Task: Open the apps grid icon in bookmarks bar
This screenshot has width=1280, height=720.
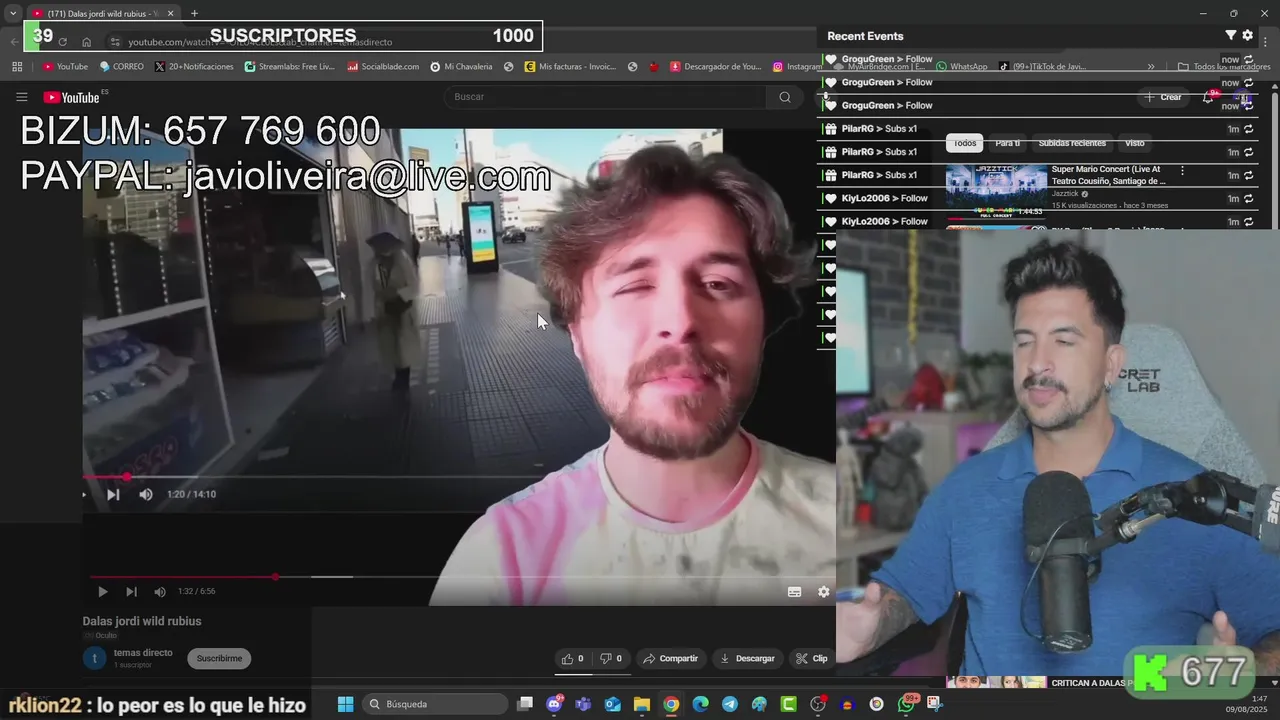Action: point(17,67)
